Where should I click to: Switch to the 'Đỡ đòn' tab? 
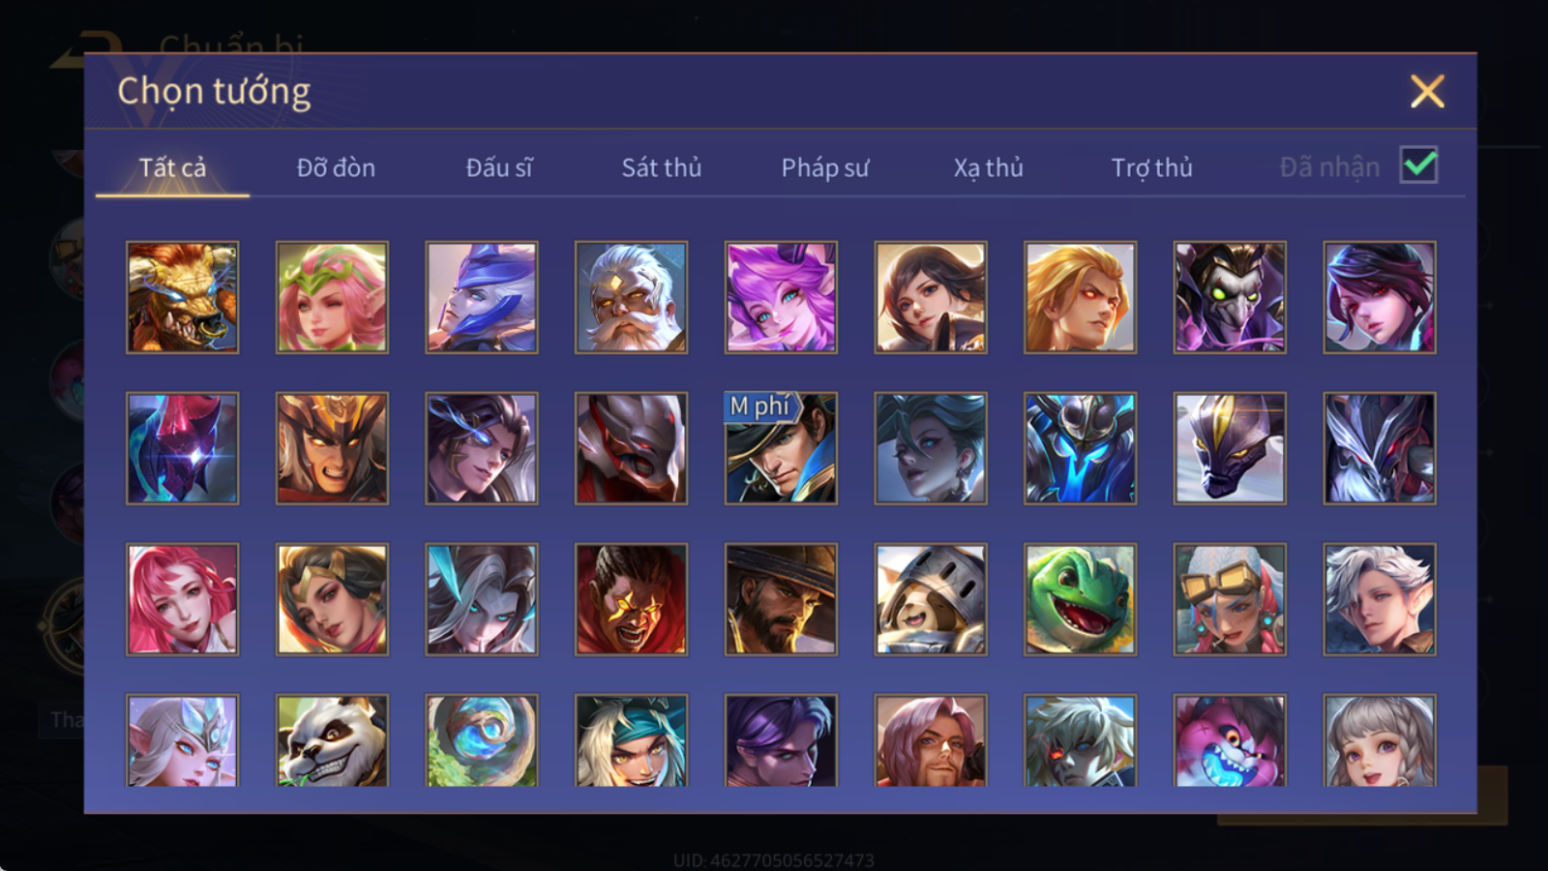coord(336,167)
